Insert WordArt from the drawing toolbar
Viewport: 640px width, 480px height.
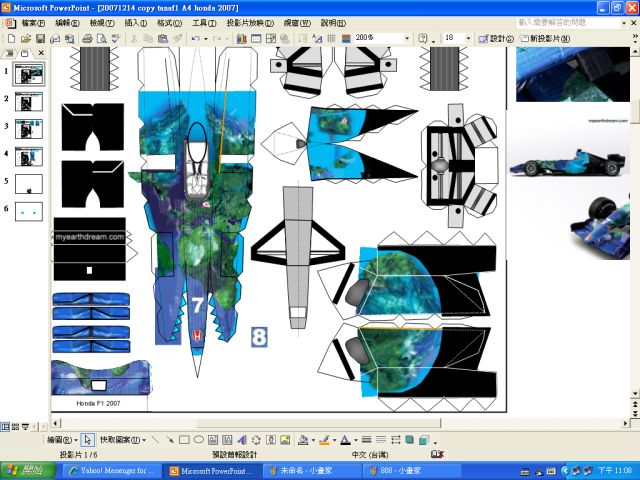point(242,440)
